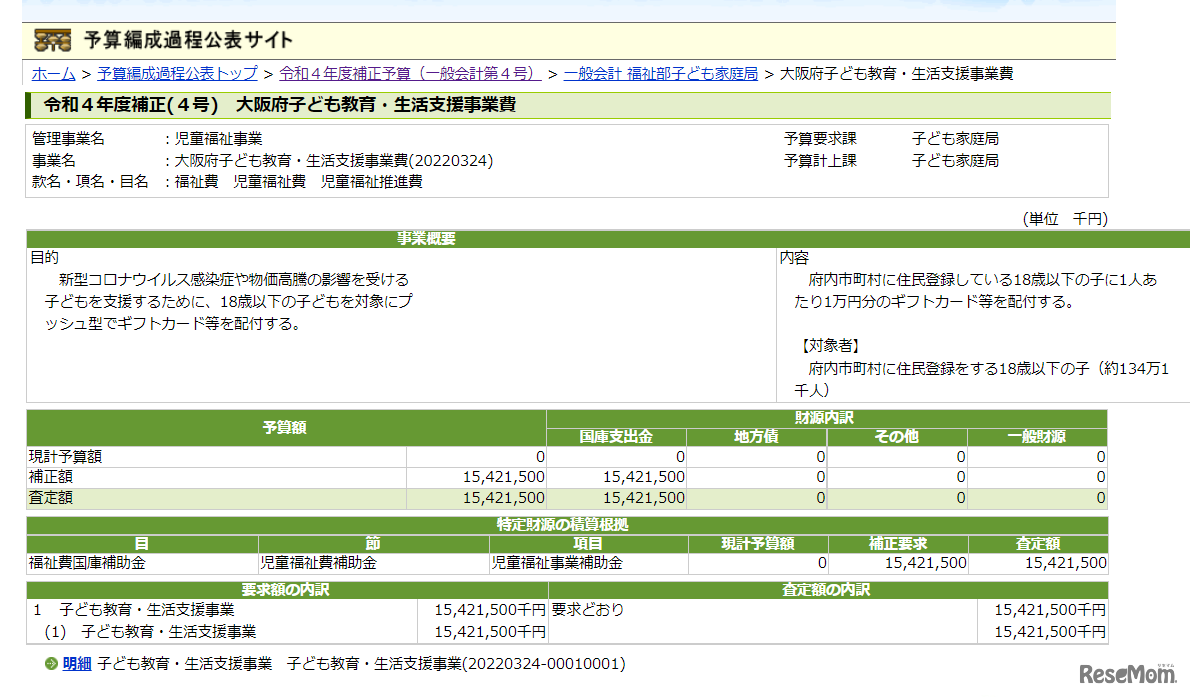Viewport: 1190px width, 697px height.
Task: Open the 予算編成過程公表トップ breadcrumb link
Action: (x=177, y=73)
